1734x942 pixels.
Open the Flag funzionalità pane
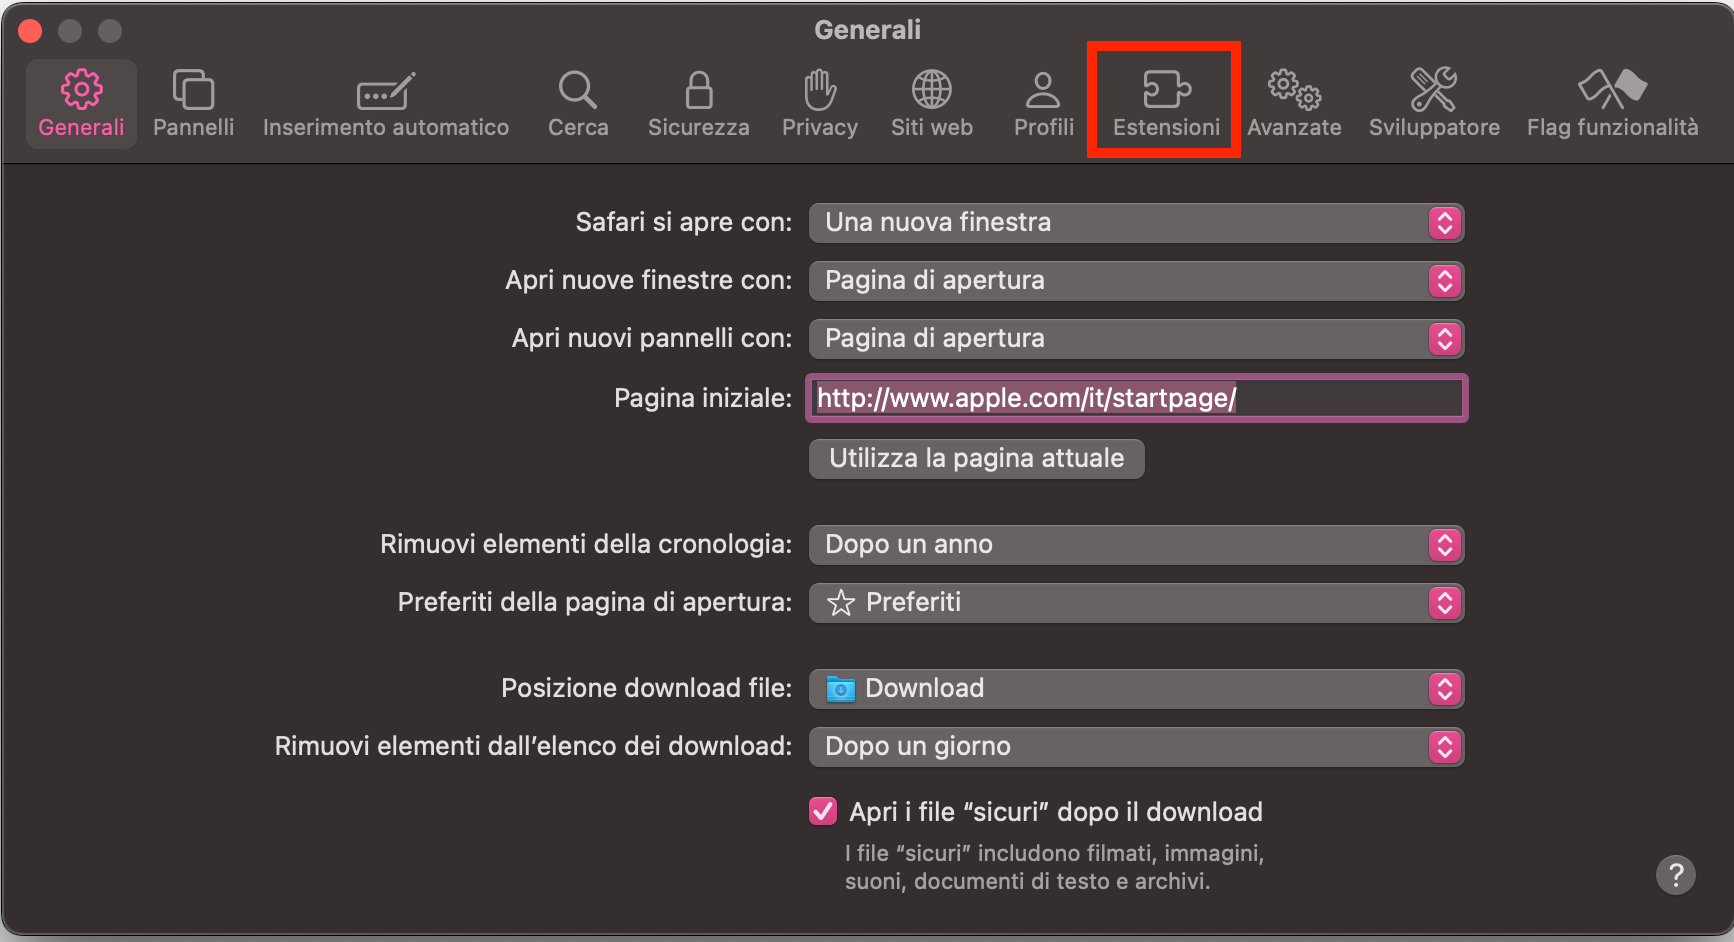(1612, 103)
